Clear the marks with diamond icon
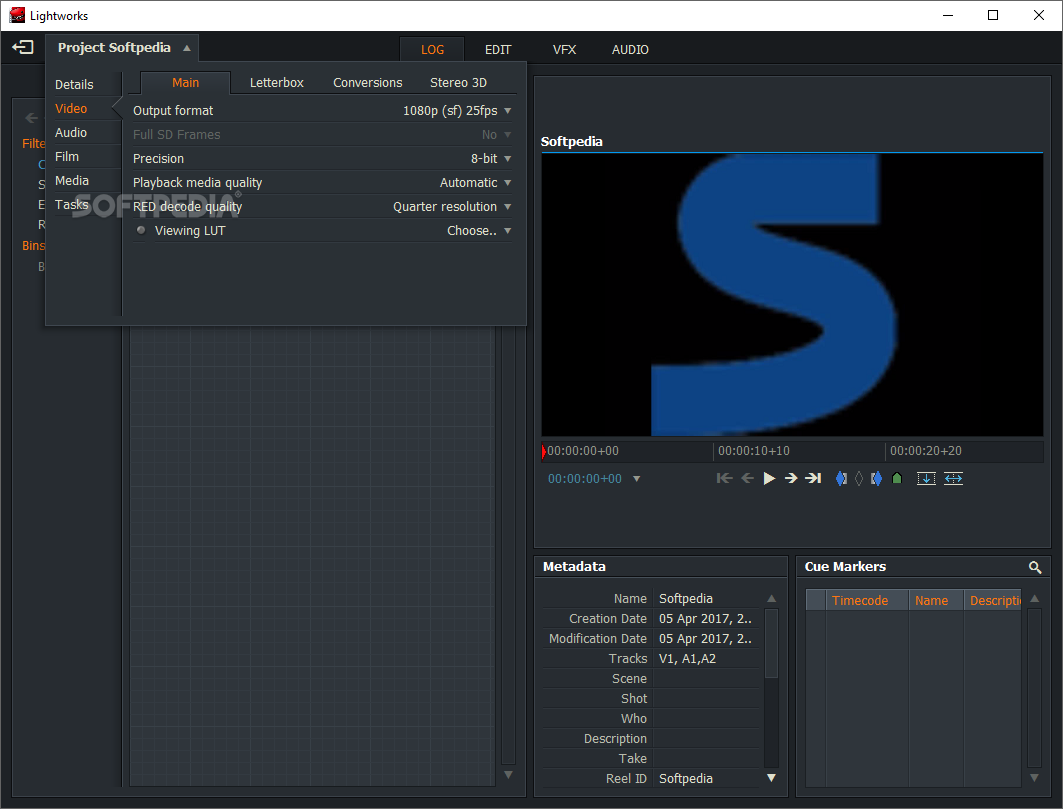The height and width of the screenshot is (809, 1063). (859, 478)
